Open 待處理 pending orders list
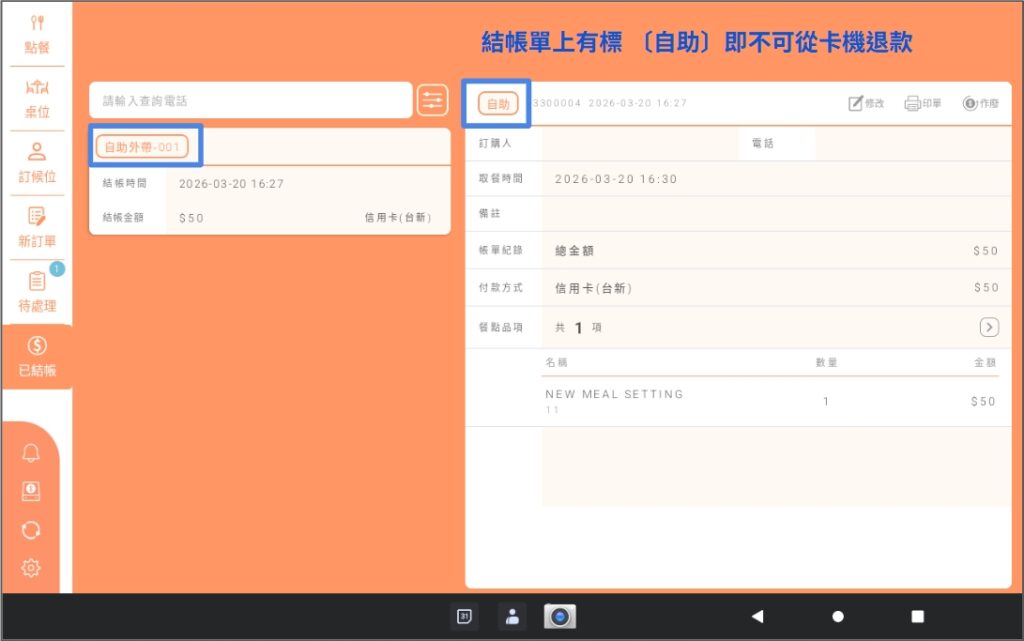 [x=37, y=292]
